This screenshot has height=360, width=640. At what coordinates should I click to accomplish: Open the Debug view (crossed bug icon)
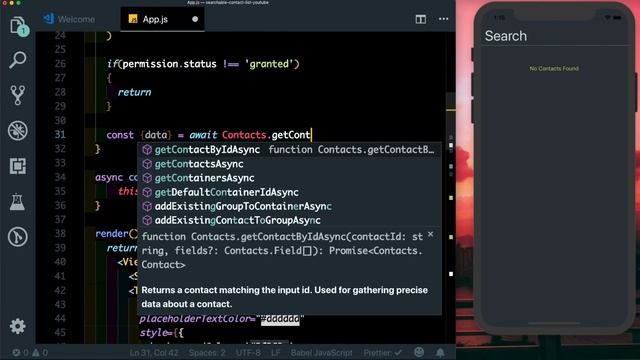pyautogui.click(x=18, y=131)
